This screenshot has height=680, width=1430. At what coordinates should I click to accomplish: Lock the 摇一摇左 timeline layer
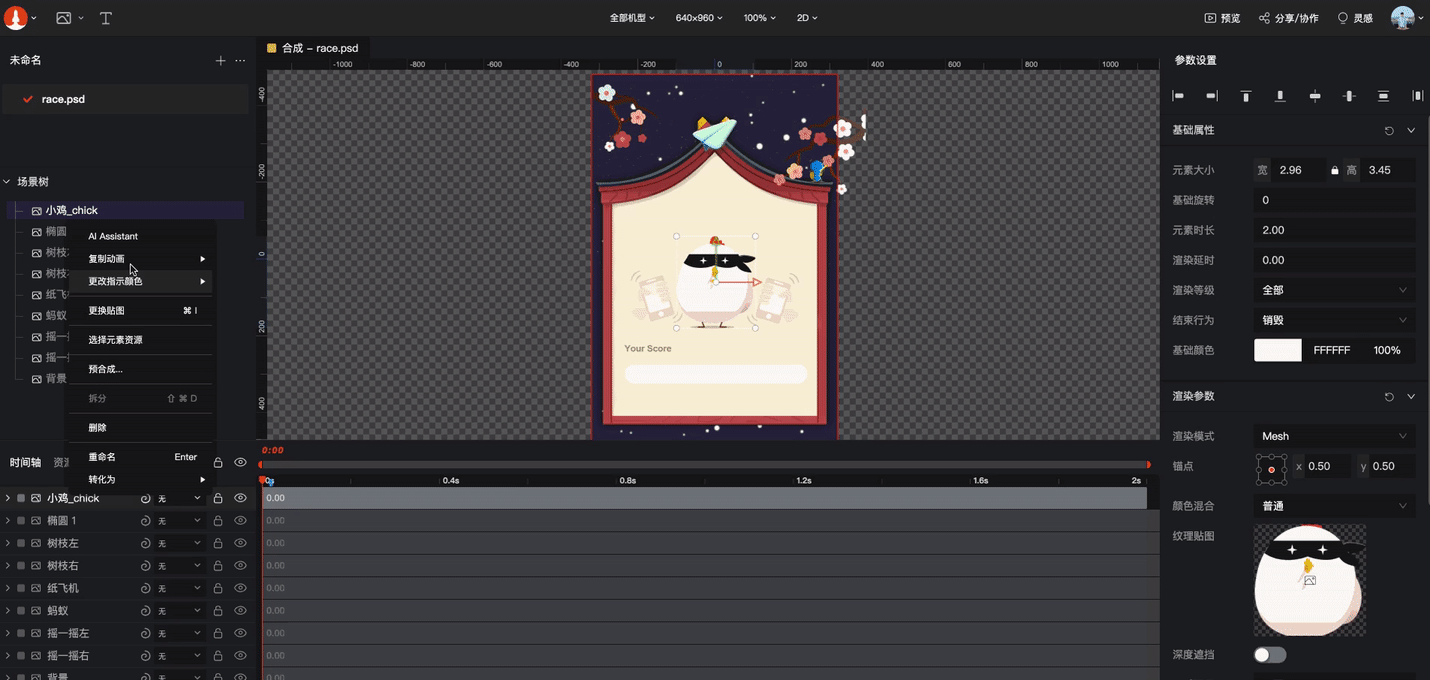(218, 633)
